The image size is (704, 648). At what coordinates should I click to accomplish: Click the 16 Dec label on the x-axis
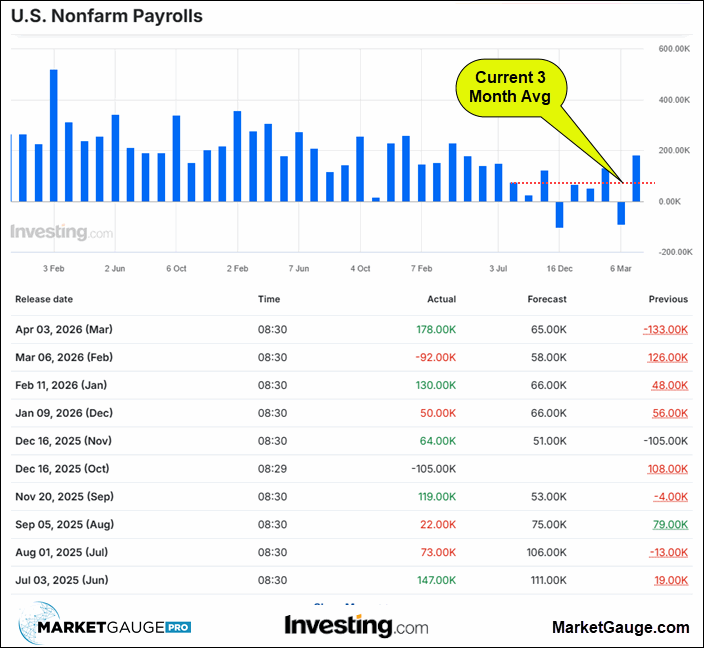[x=559, y=269]
